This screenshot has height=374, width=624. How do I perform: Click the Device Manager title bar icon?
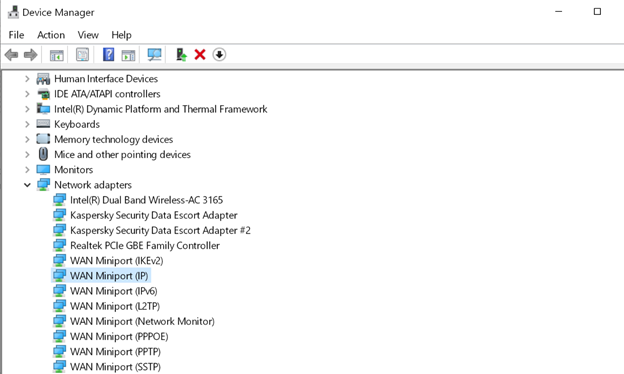pyautogui.click(x=13, y=12)
